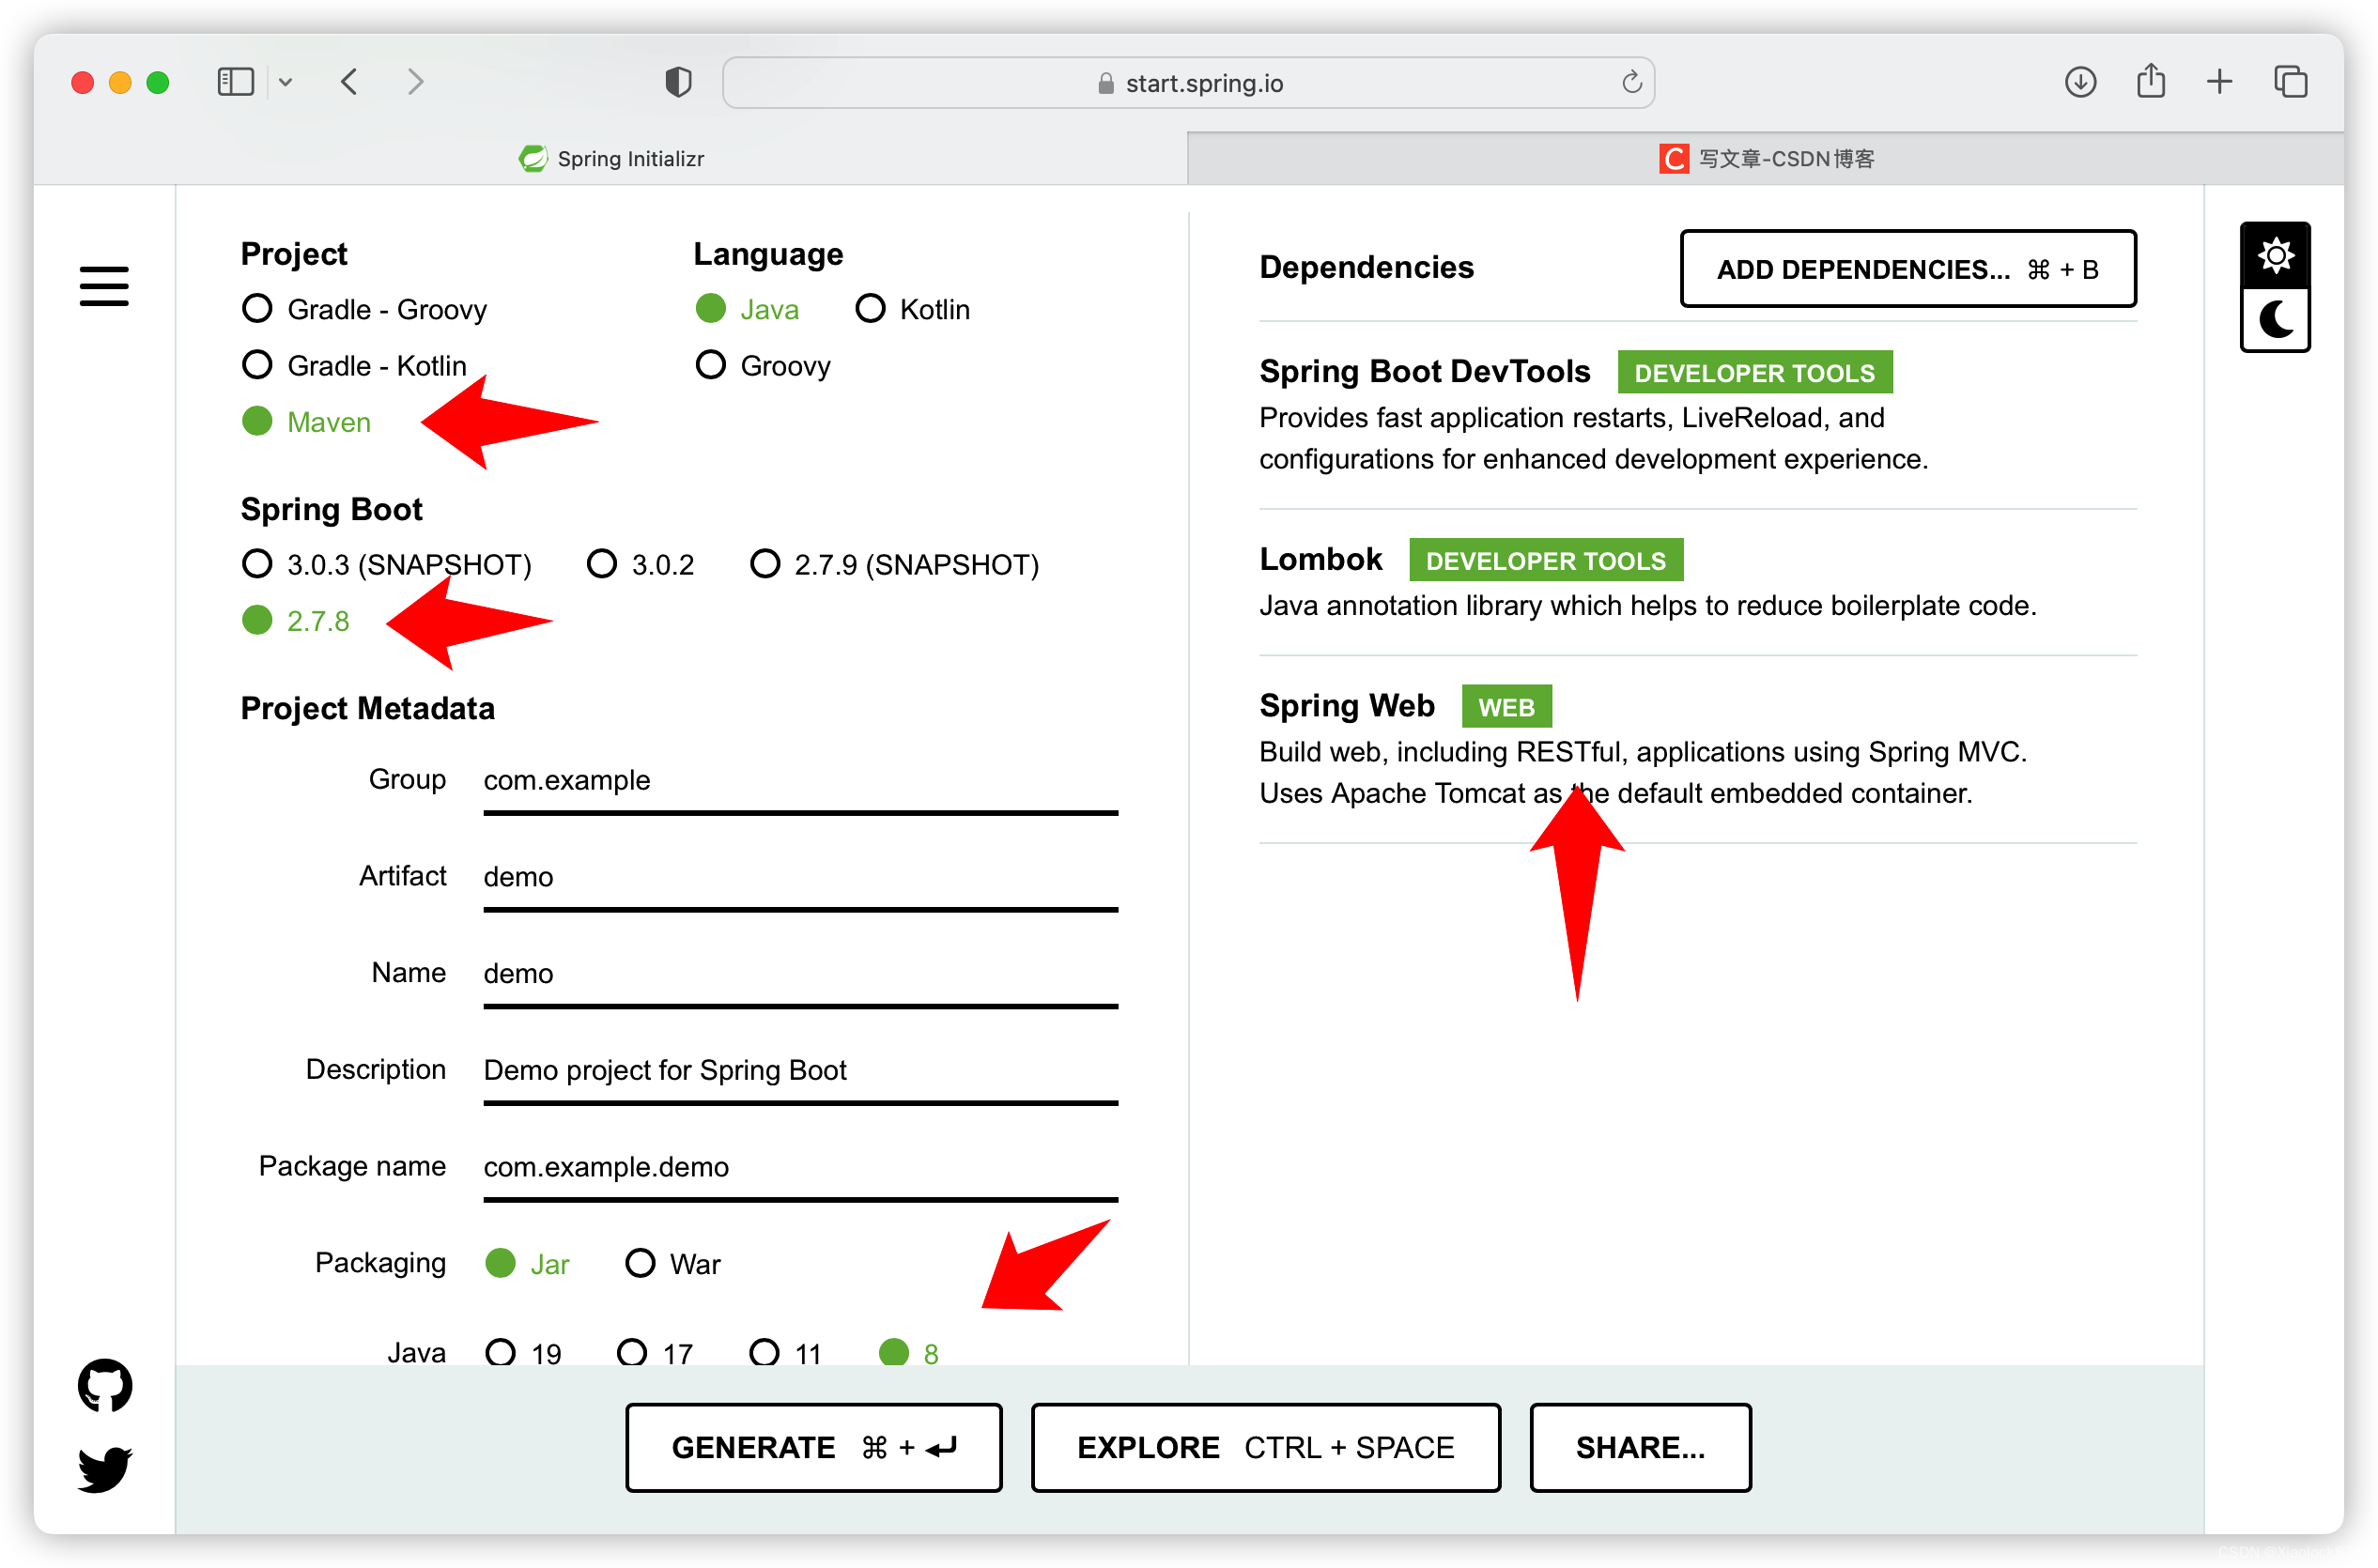Viewport: 2378px width, 1568px height.
Task: Select Gradle - Kotlin project type
Action: pyautogui.click(x=354, y=365)
